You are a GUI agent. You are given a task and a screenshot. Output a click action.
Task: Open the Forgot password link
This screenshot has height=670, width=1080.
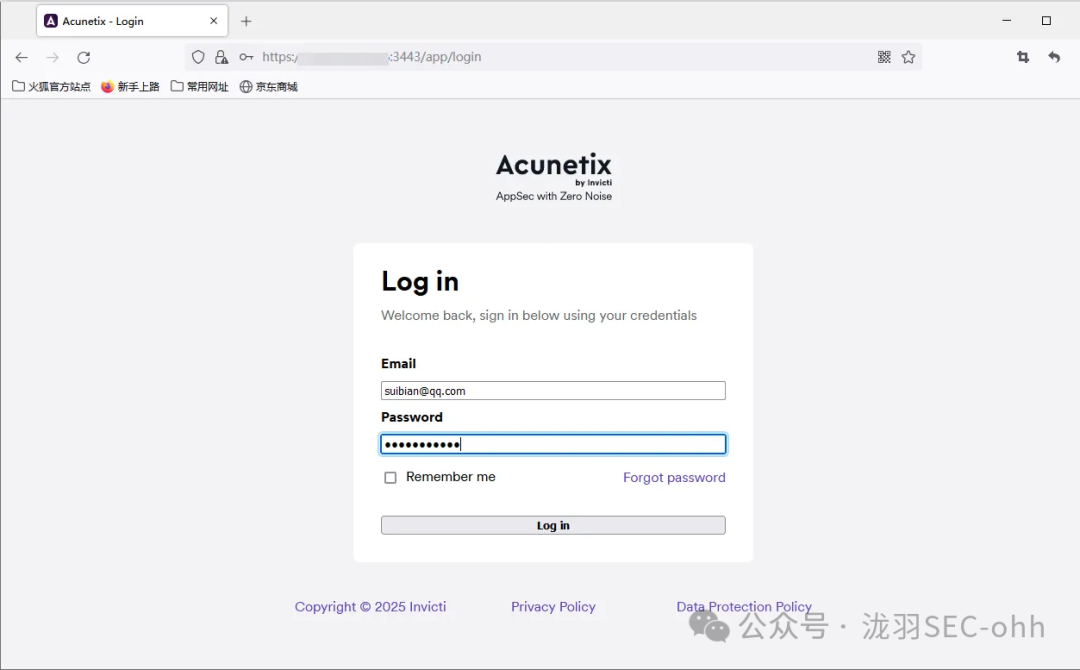pyautogui.click(x=674, y=477)
